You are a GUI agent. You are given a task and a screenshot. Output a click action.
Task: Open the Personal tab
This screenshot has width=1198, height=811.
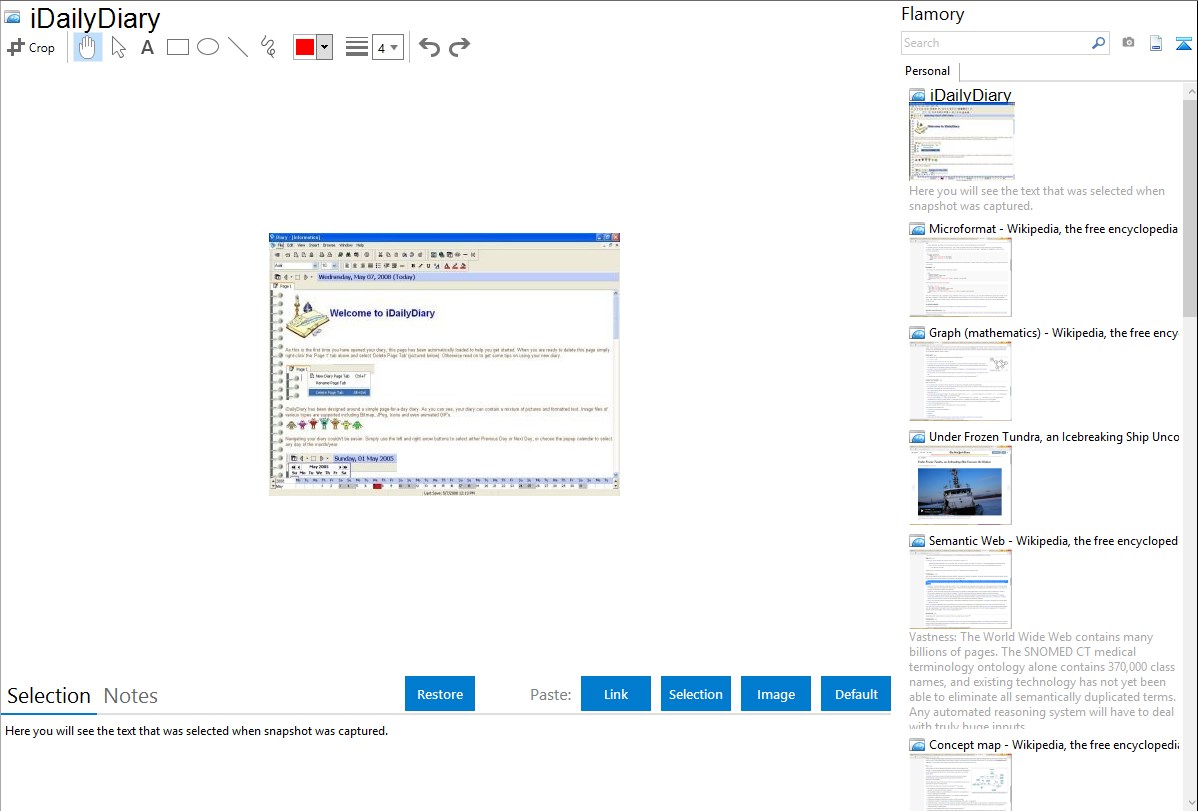click(x=928, y=70)
